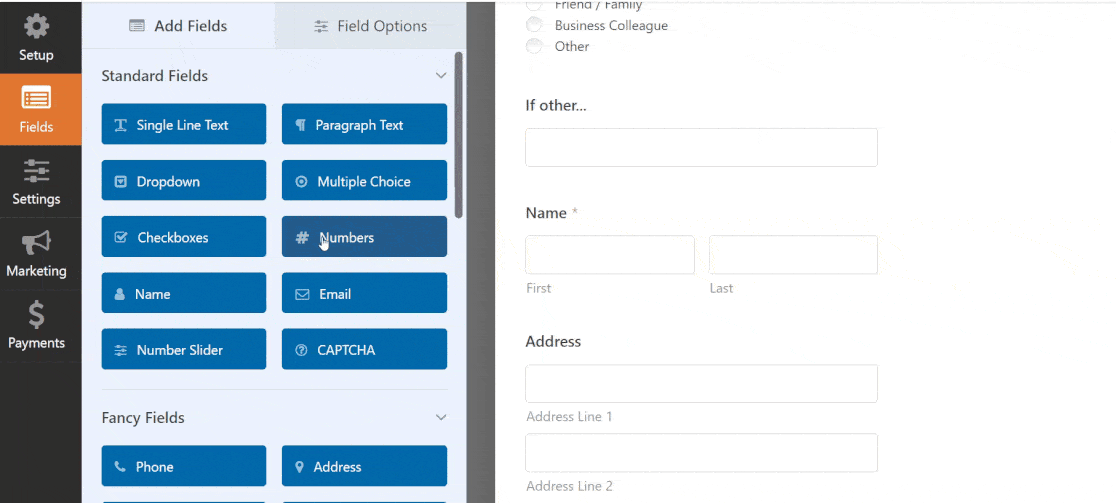
Task: Select the Fields panel icon
Action: click(36, 98)
